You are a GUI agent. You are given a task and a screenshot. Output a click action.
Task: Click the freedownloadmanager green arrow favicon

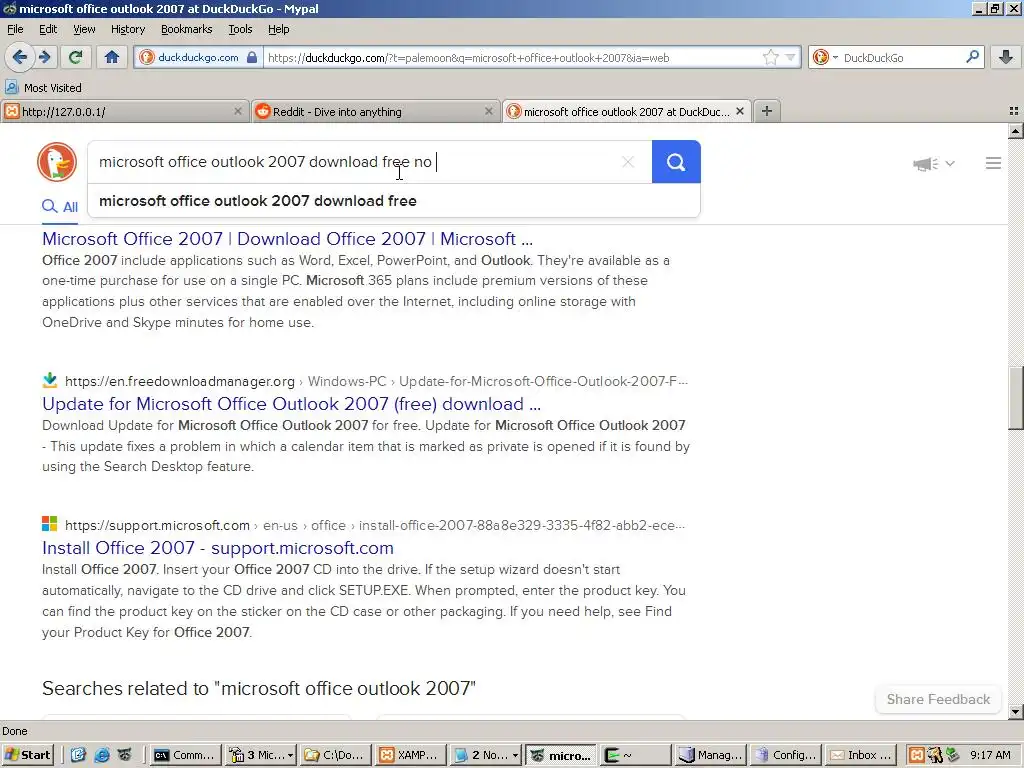click(50, 380)
